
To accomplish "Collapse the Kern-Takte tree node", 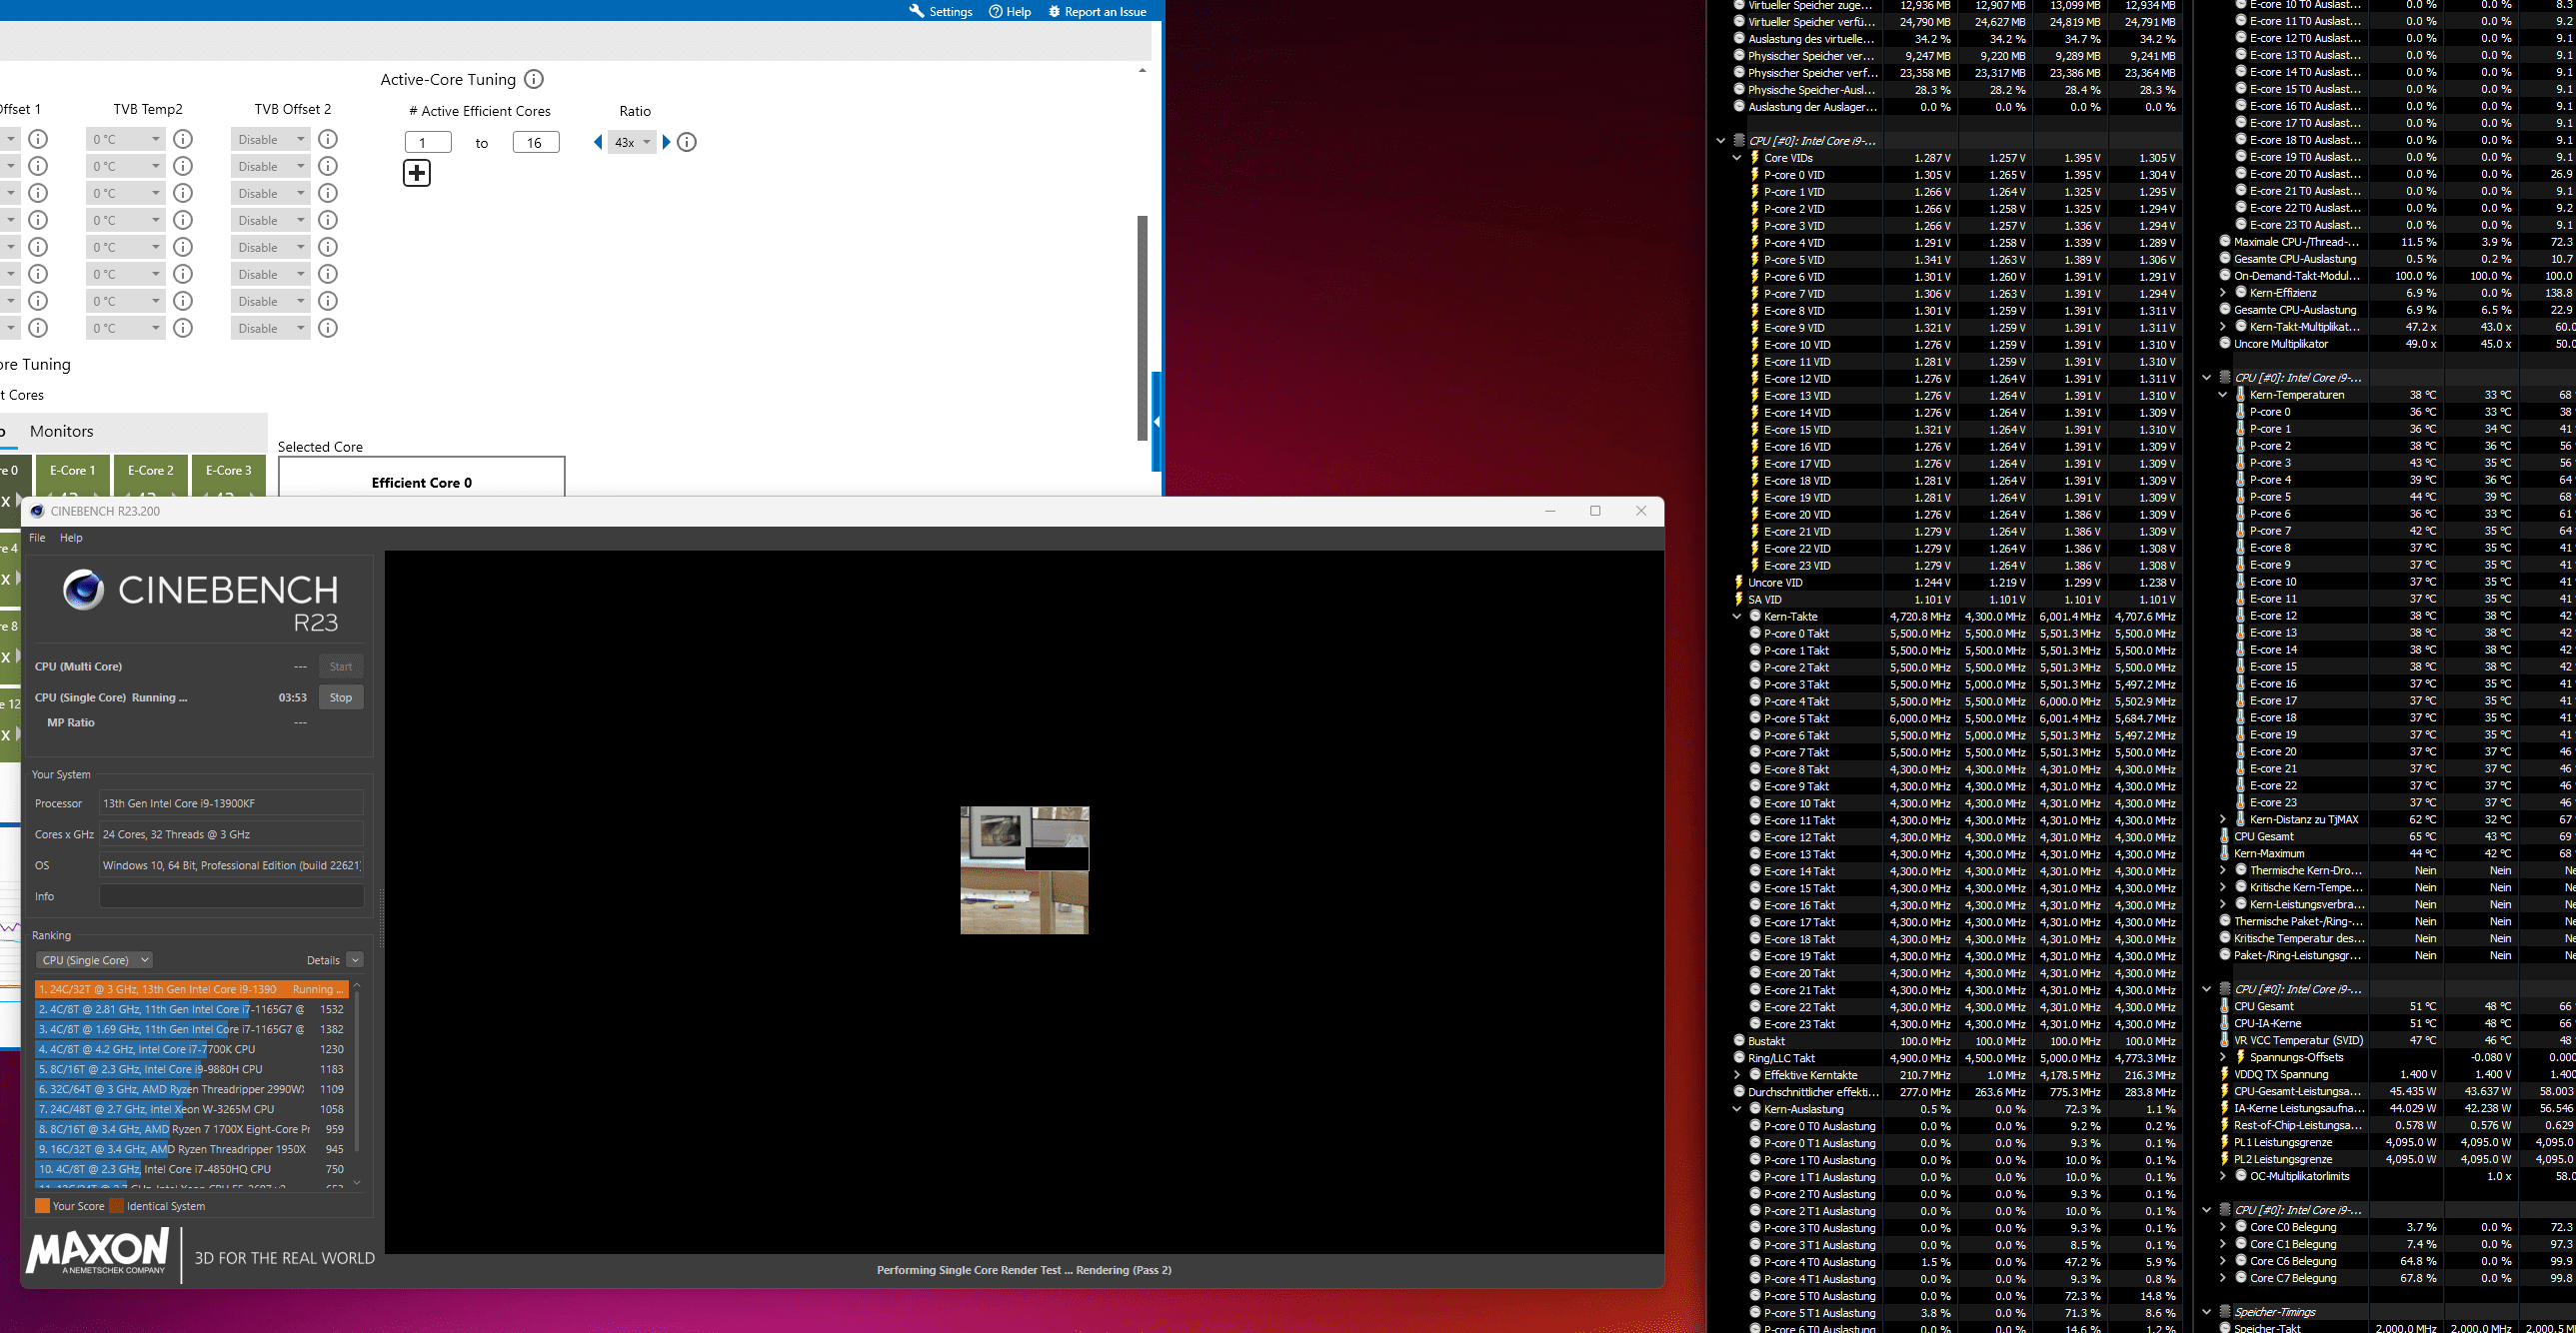I will [1737, 617].
